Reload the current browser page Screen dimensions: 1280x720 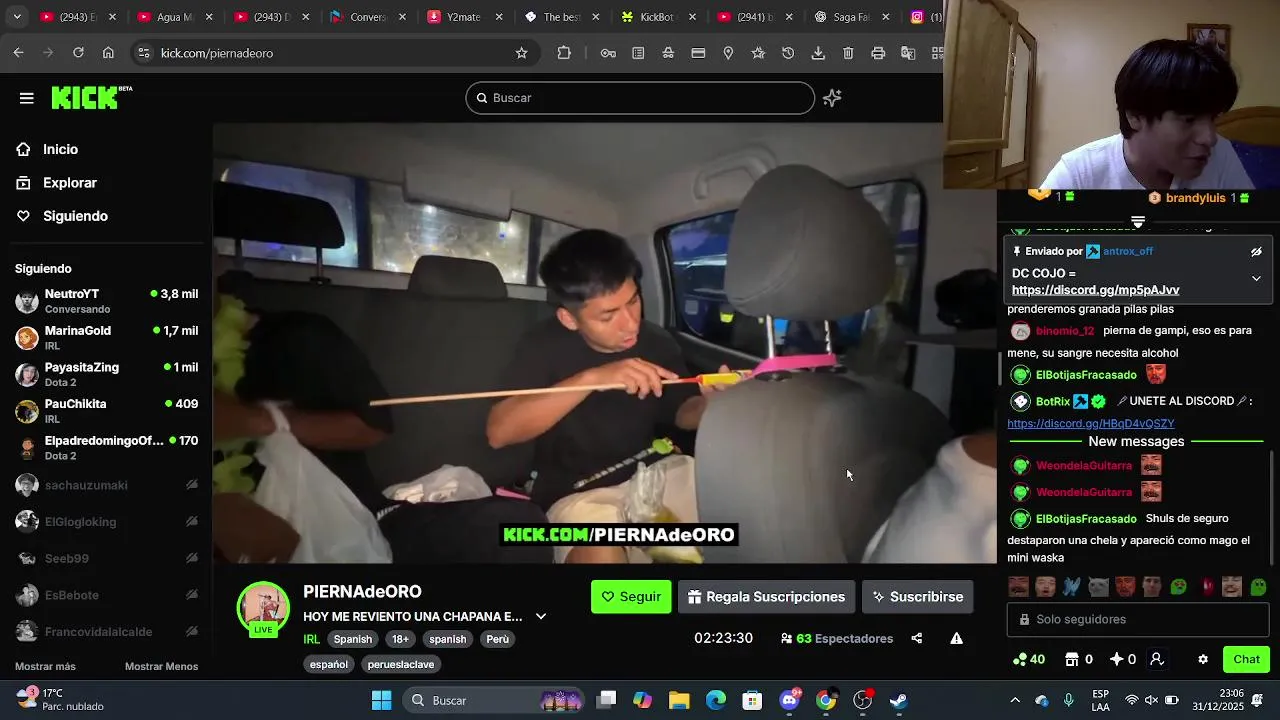point(78,53)
